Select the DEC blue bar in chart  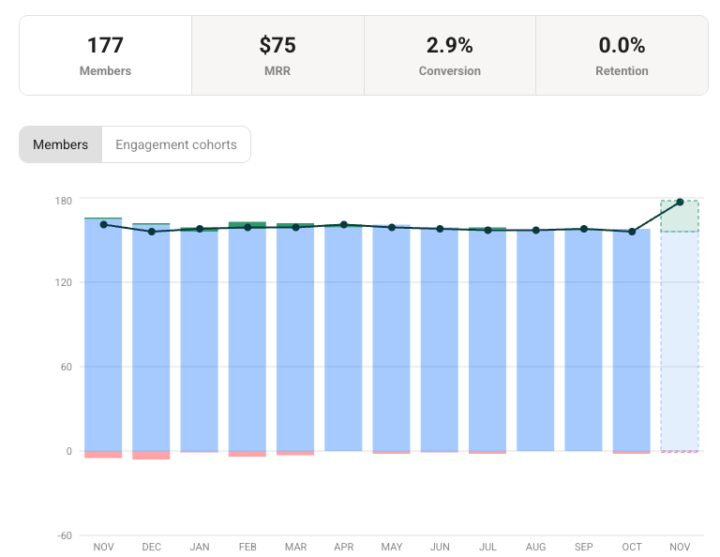tap(151, 340)
